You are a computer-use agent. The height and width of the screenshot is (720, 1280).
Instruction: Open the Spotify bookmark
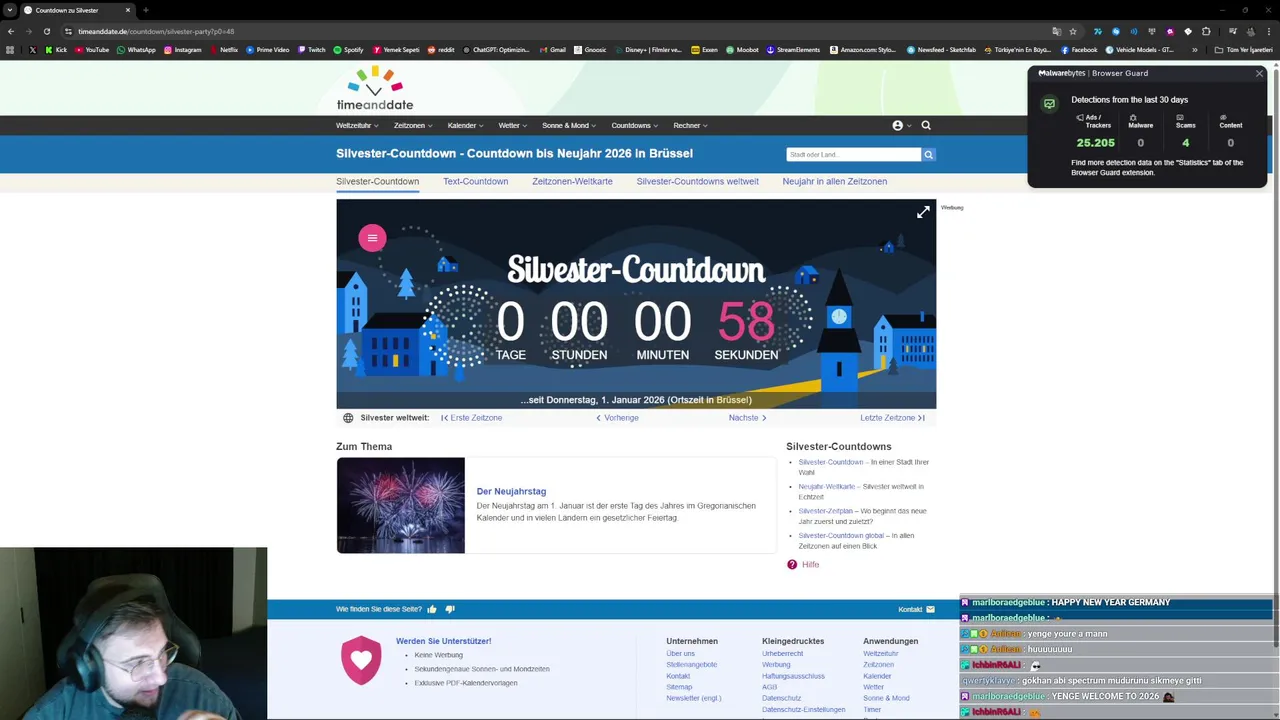tap(348, 49)
